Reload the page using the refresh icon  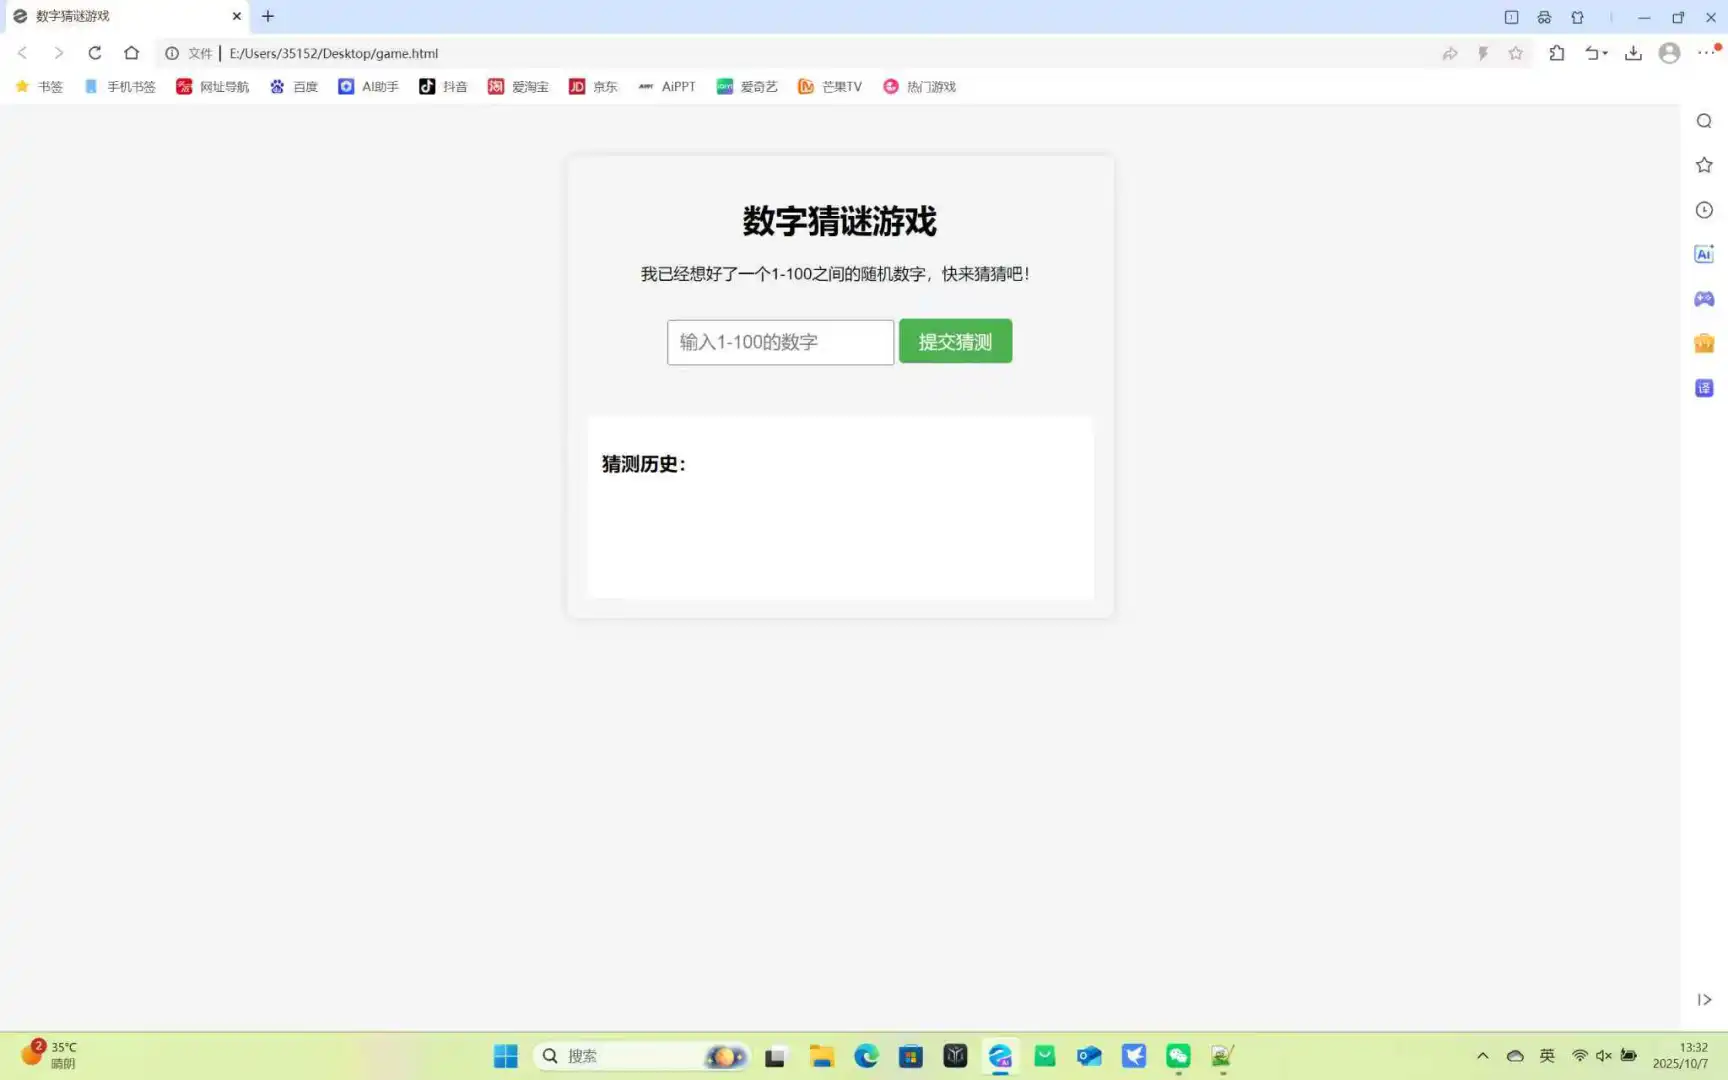tap(95, 53)
